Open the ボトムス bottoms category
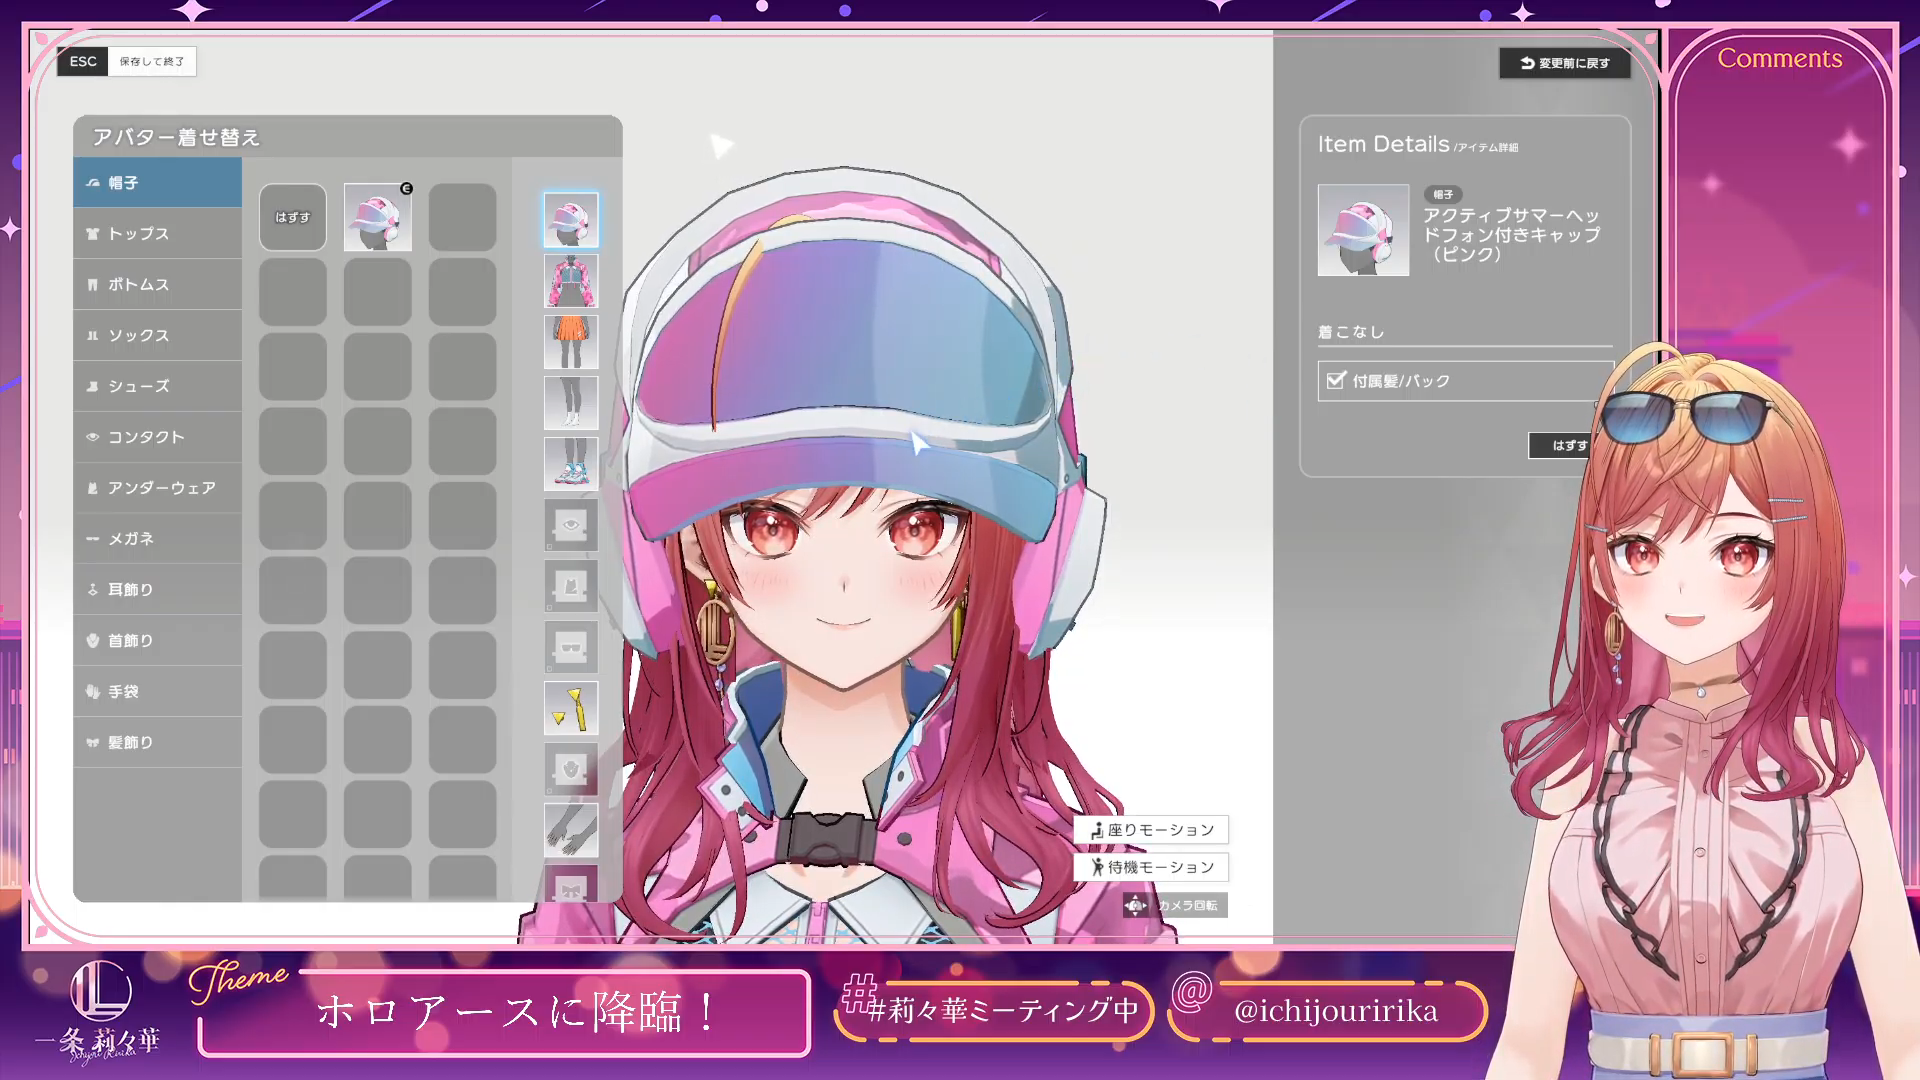The image size is (1920, 1080). (157, 285)
